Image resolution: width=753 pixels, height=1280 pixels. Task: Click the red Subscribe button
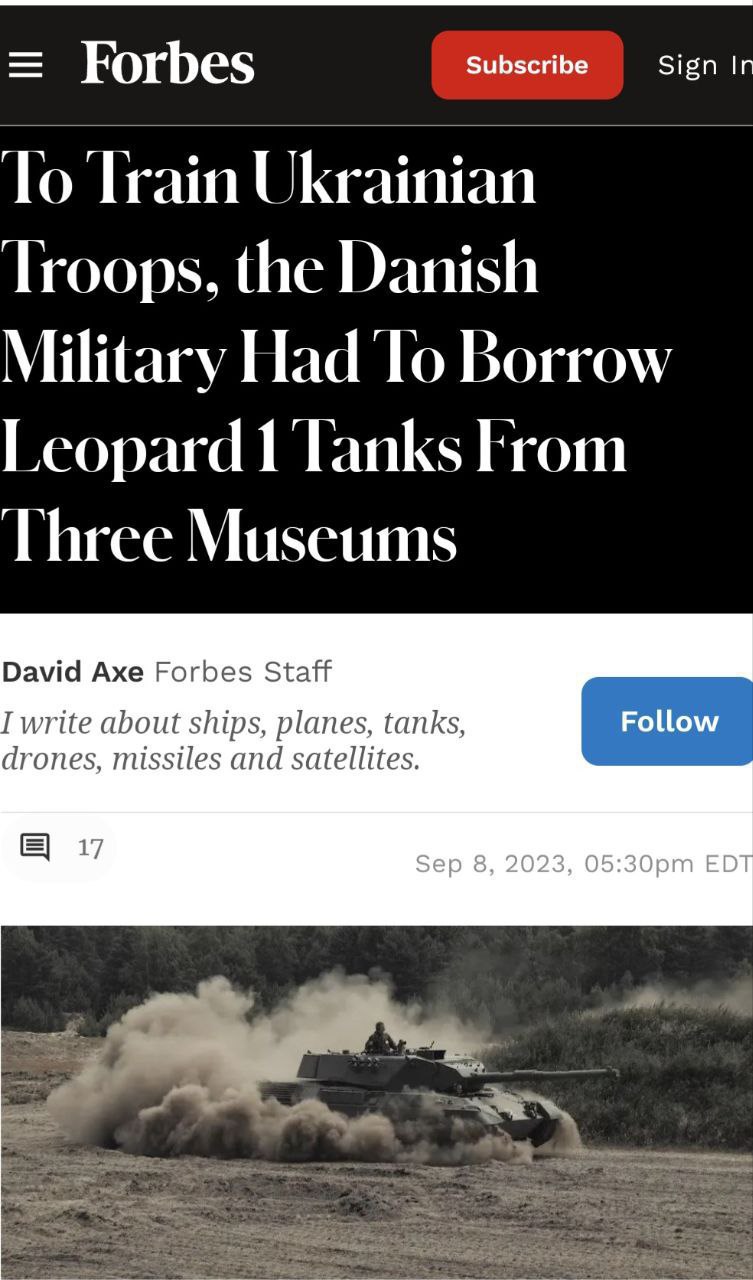(x=527, y=65)
